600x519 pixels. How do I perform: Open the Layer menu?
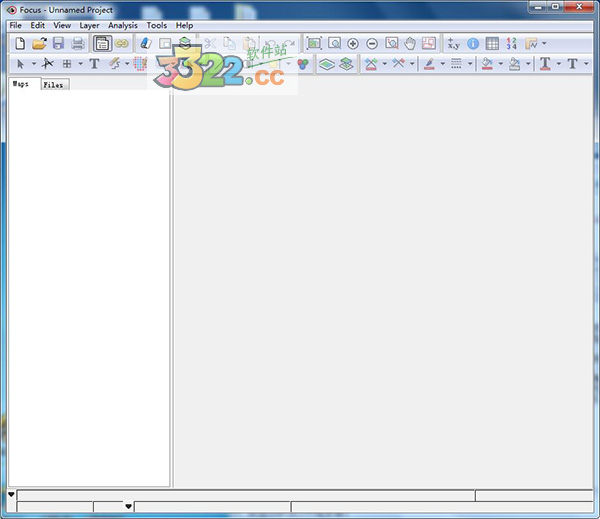(89, 25)
